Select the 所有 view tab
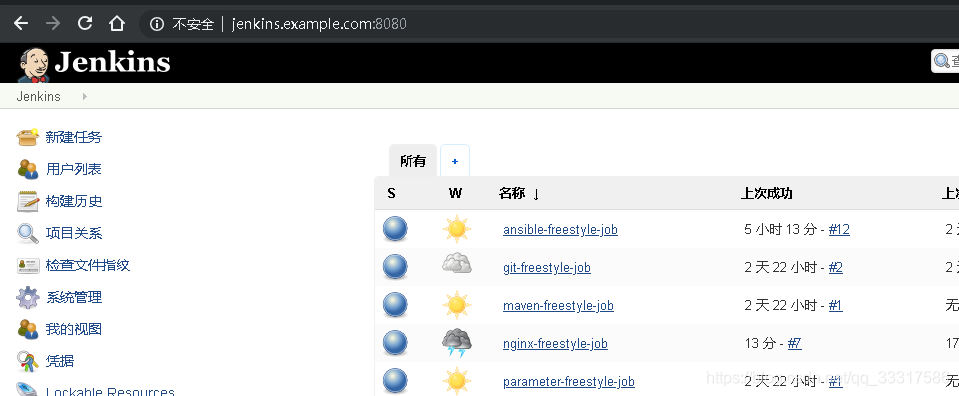959x396 pixels. [413, 161]
